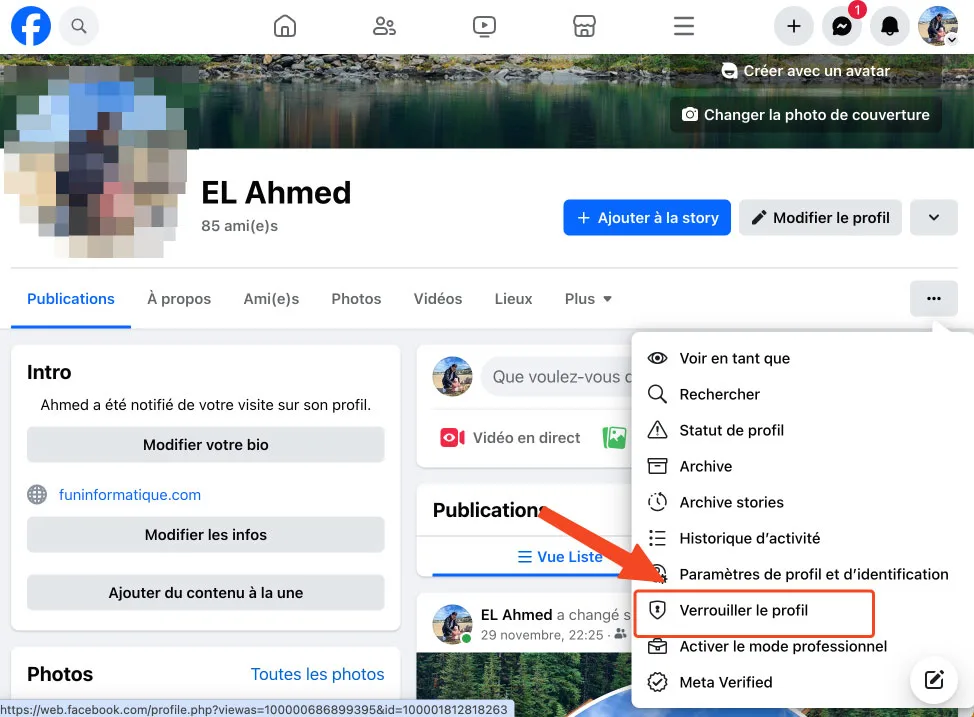This screenshot has width=974, height=717.
Task: Click Ajouter à la story
Action: click(x=646, y=217)
